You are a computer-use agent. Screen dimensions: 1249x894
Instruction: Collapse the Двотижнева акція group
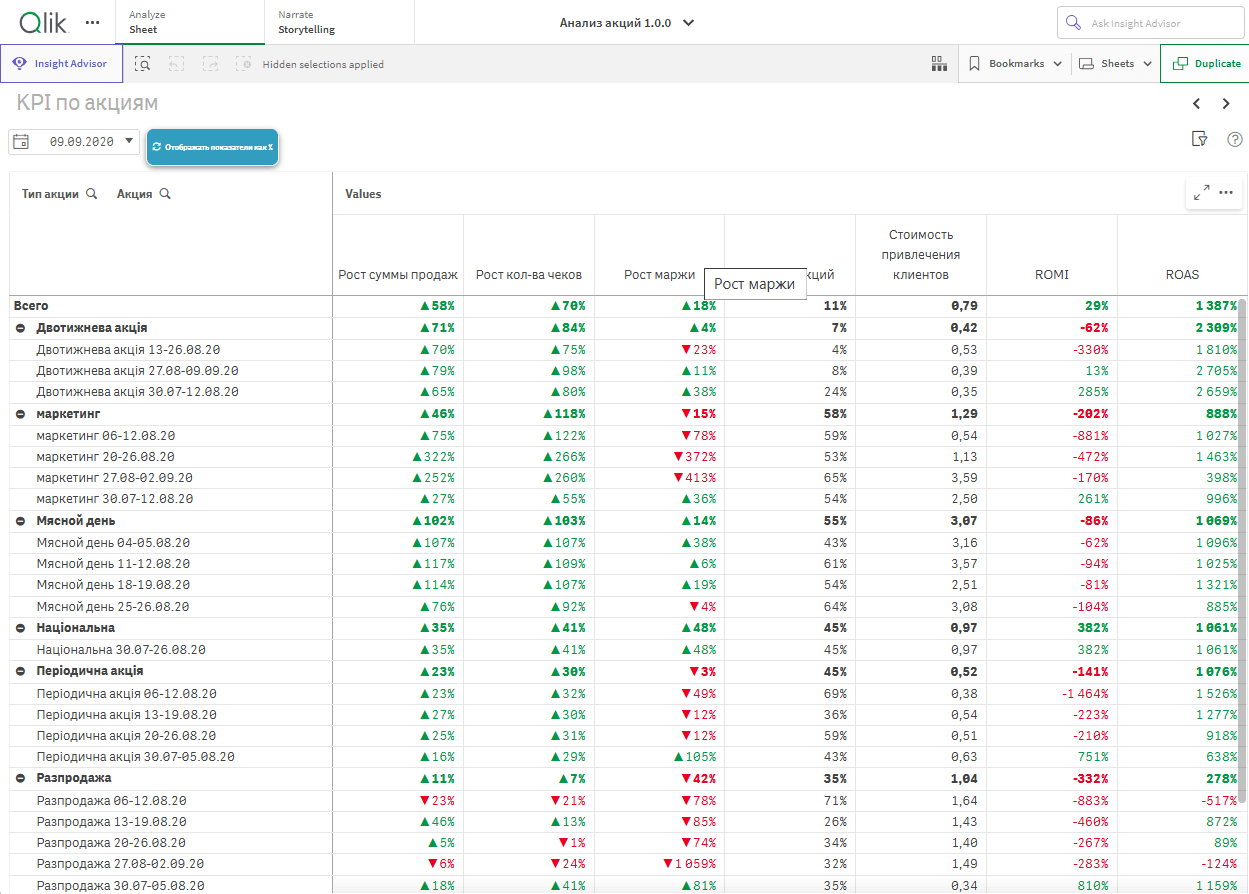[x=21, y=328]
